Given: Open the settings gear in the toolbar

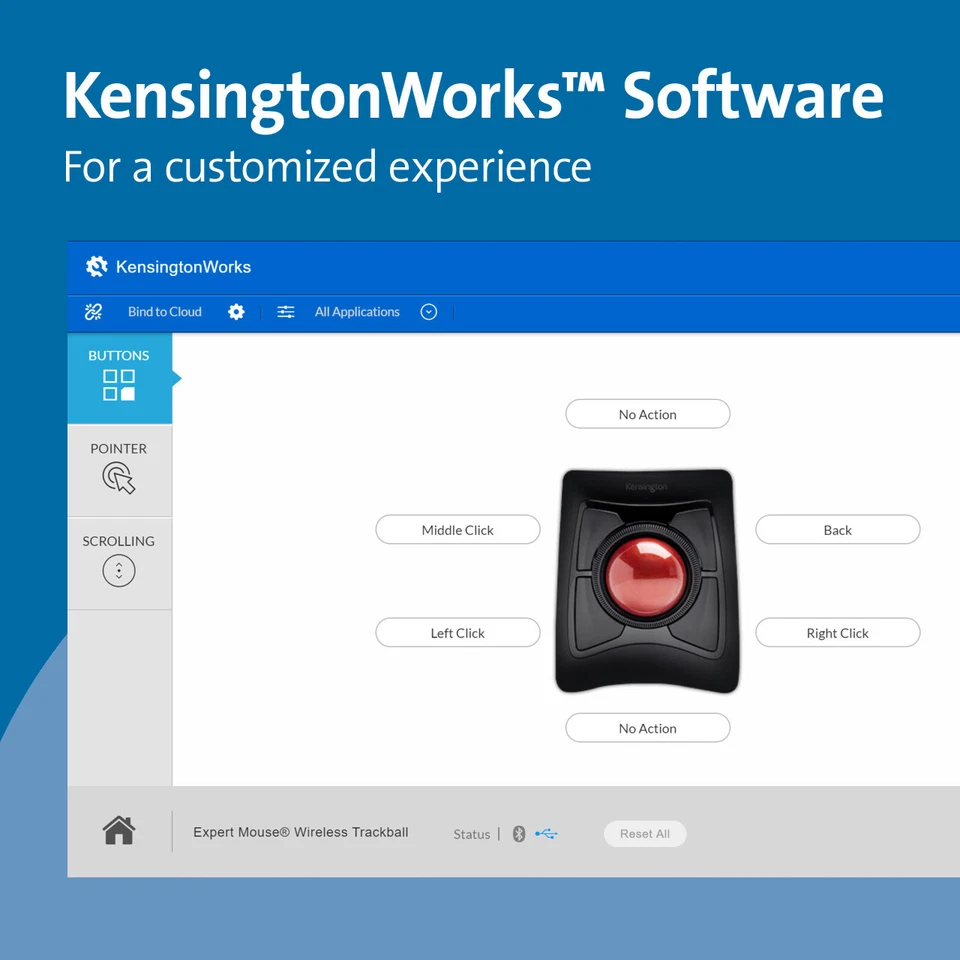Looking at the screenshot, I should [236, 311].
